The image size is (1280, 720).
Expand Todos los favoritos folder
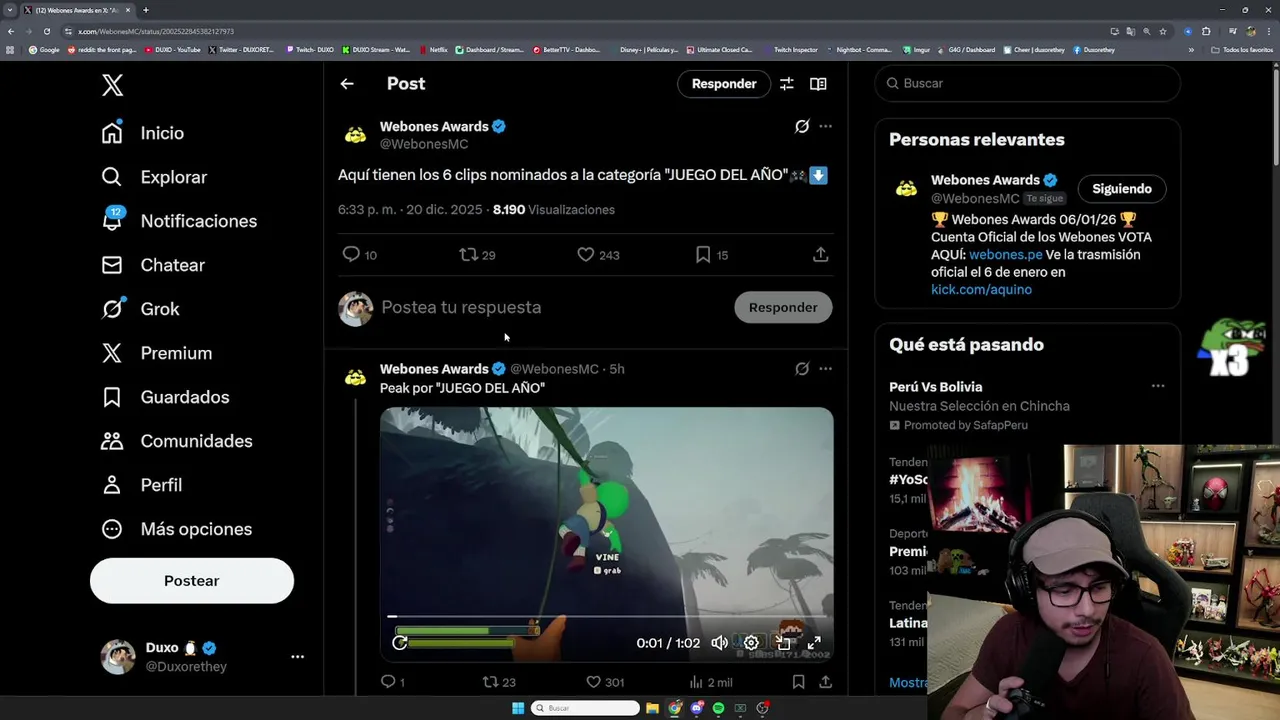point(1241,49)
